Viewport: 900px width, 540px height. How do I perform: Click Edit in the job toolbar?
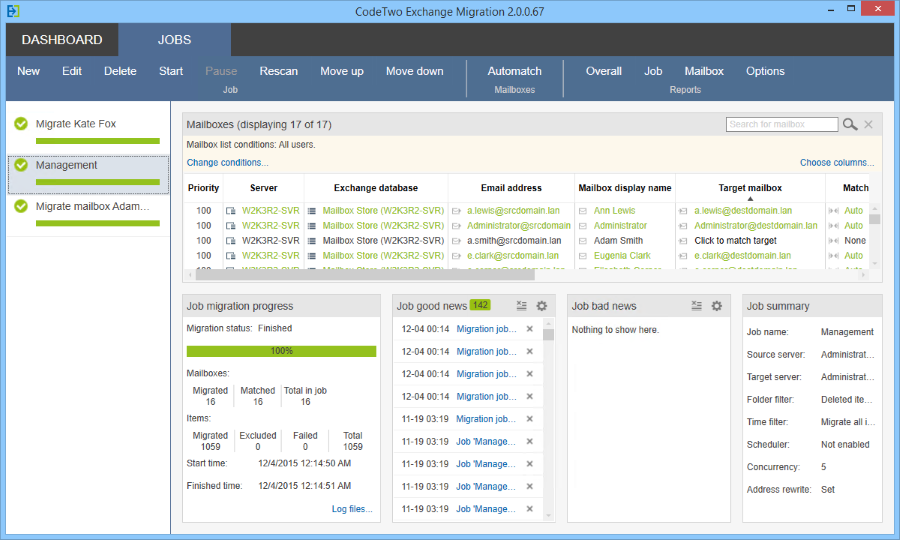coord(72,71)
